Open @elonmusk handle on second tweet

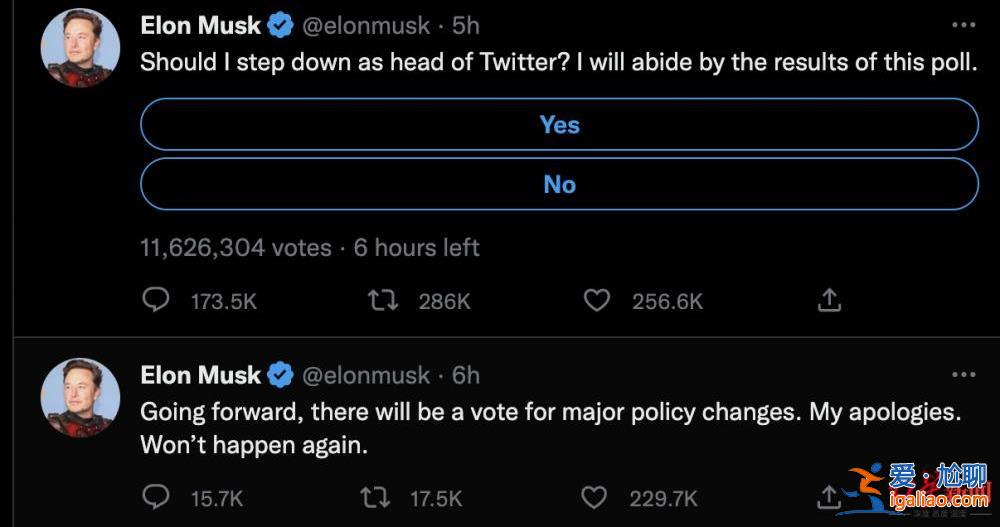[366, 375]
